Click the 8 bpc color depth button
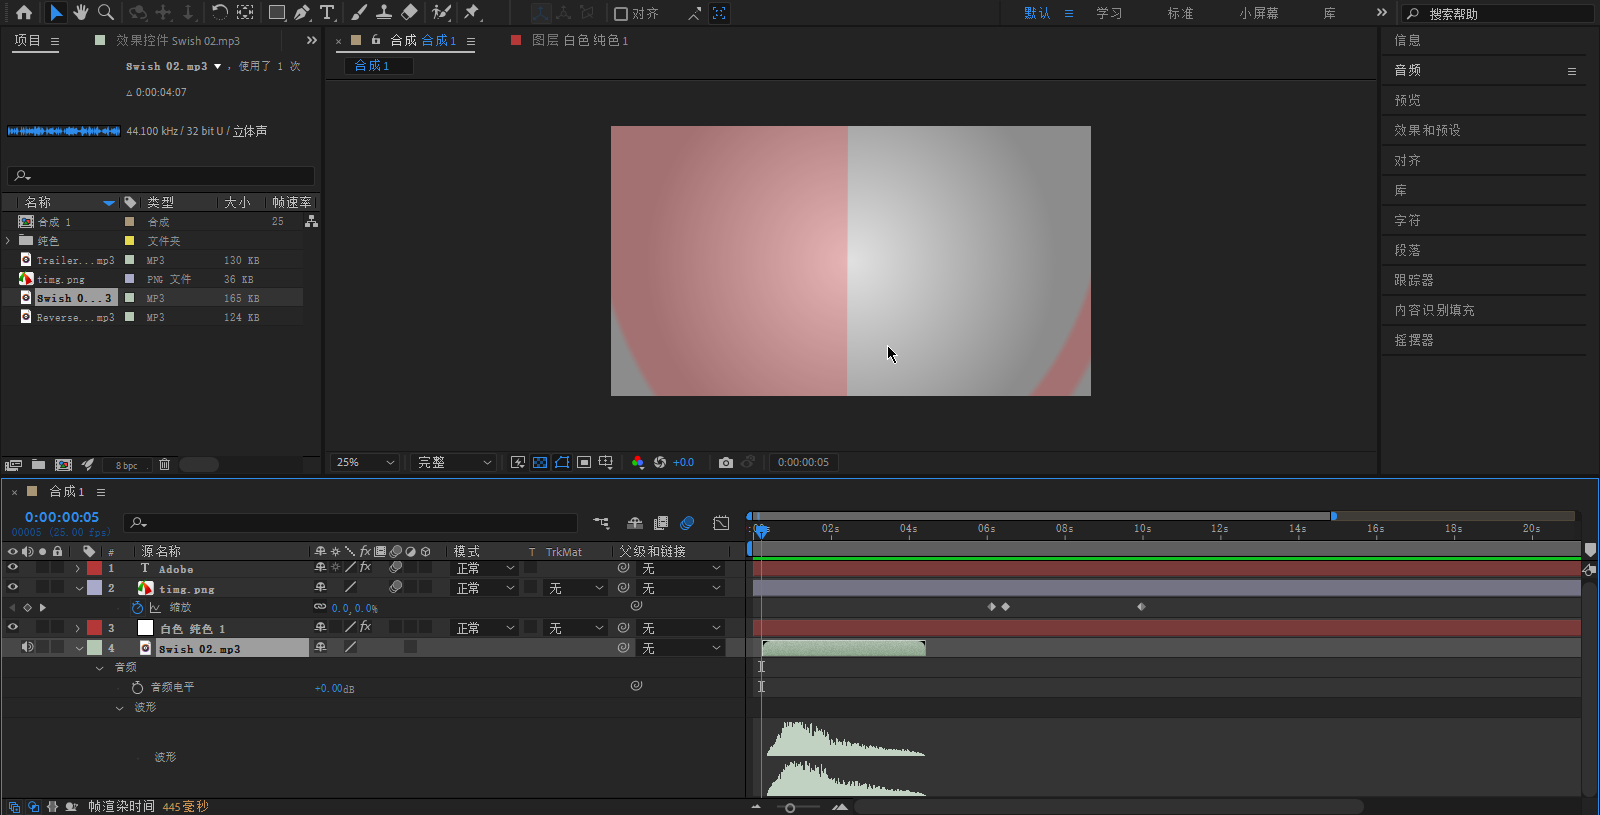1600x815 pixels. tap(127, 465)
